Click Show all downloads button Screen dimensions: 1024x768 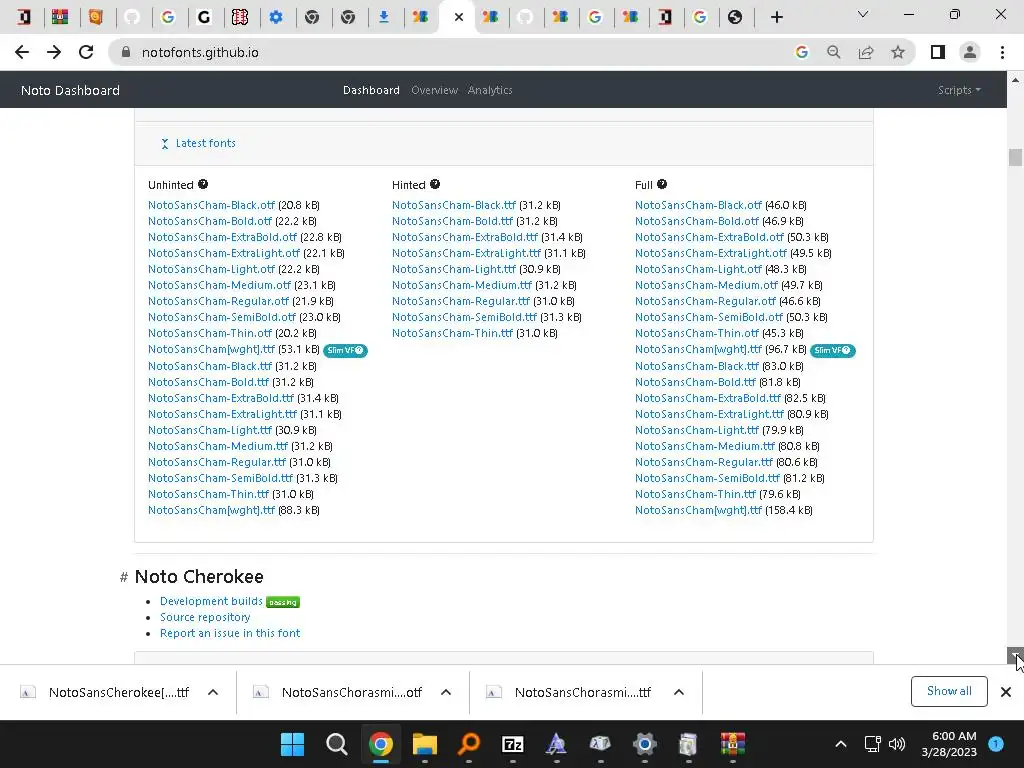(949, 691)
